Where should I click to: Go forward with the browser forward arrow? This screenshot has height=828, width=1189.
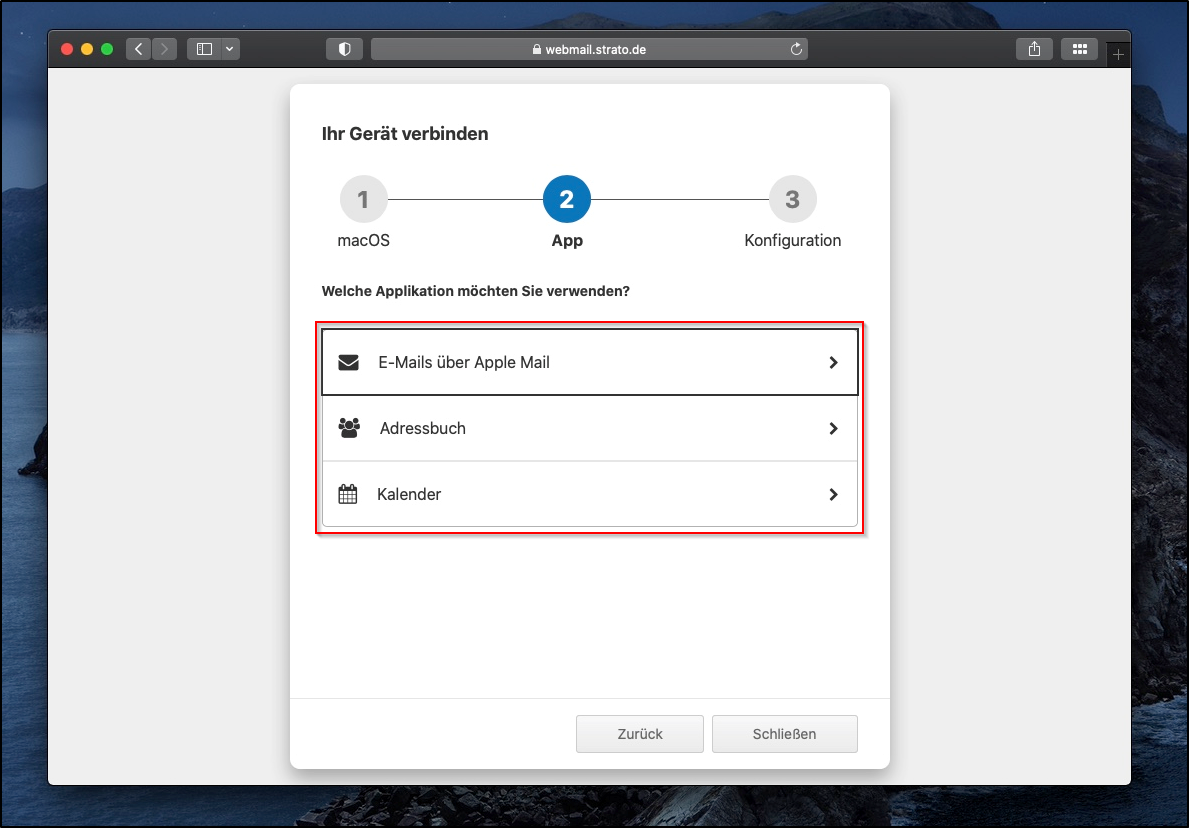click(x=164, y=49)
